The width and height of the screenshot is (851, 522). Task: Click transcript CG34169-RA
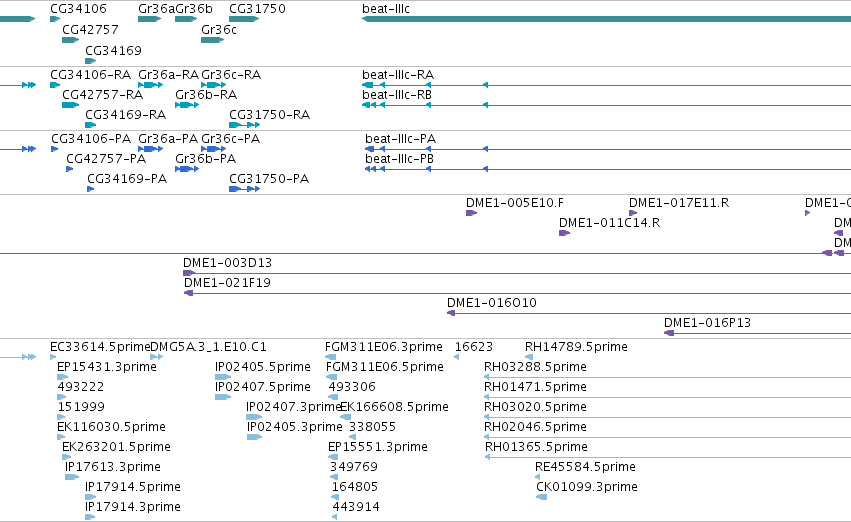[90, 125]
